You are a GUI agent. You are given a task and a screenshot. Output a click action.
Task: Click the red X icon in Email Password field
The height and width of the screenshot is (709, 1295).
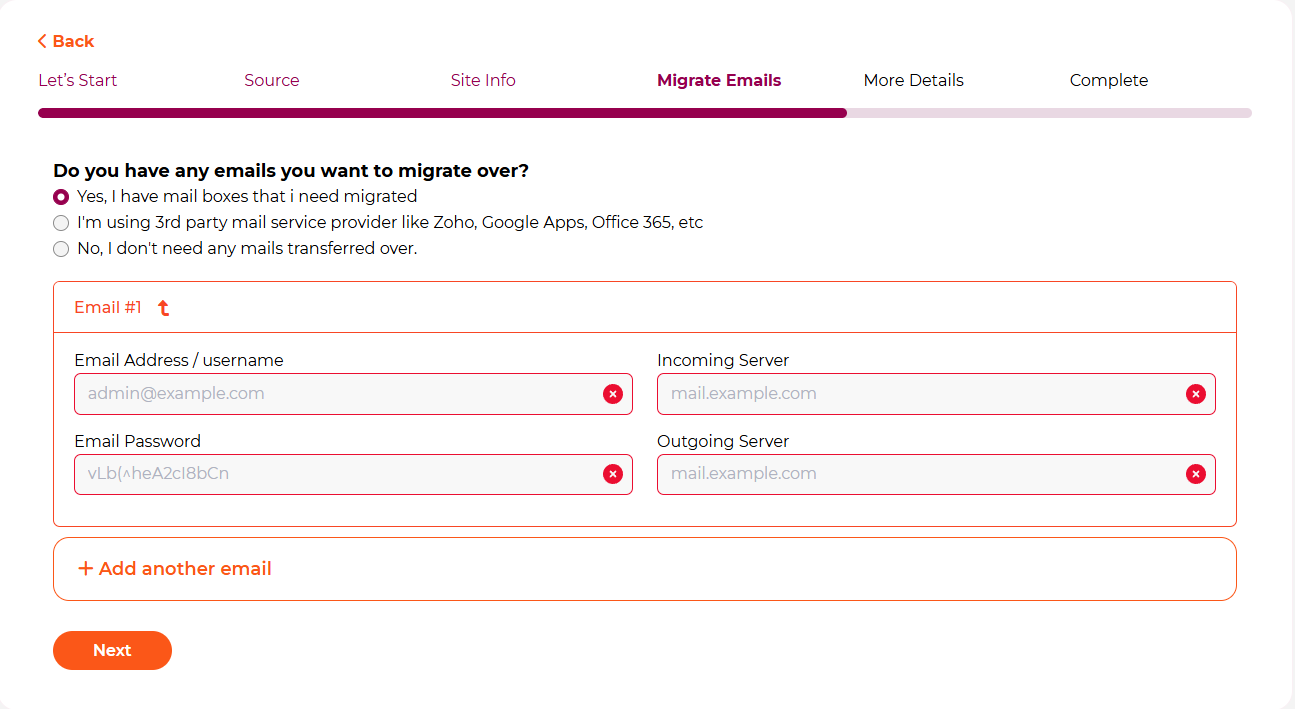(x=613, y=474)
